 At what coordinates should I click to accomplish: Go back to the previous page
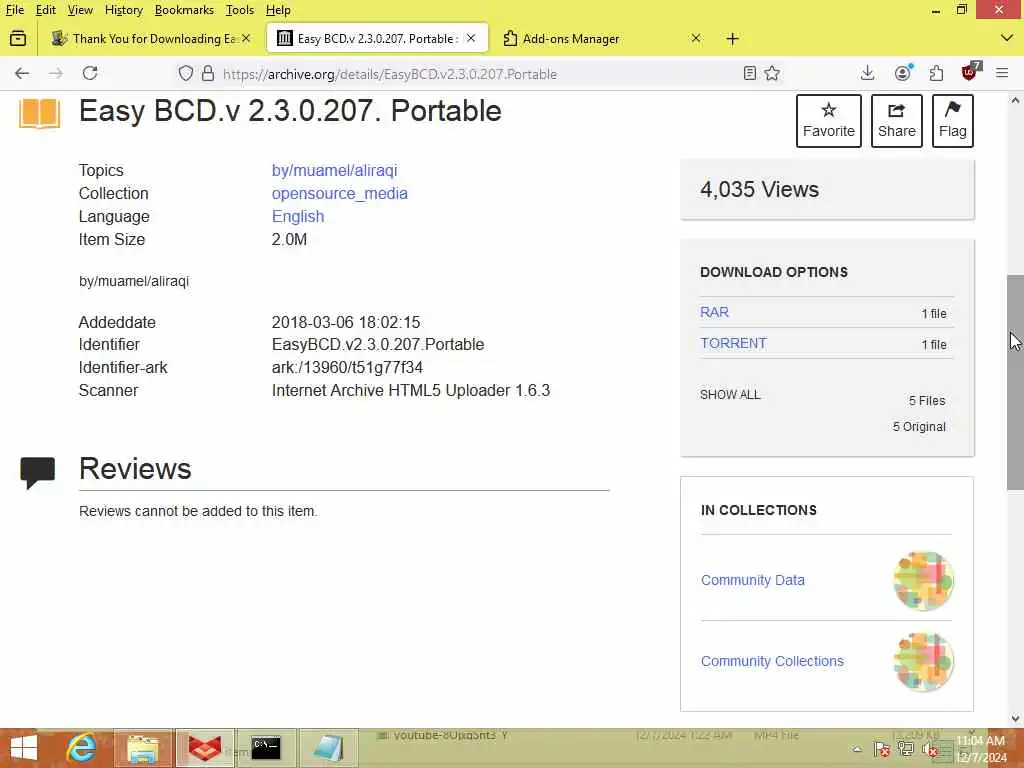22,73
